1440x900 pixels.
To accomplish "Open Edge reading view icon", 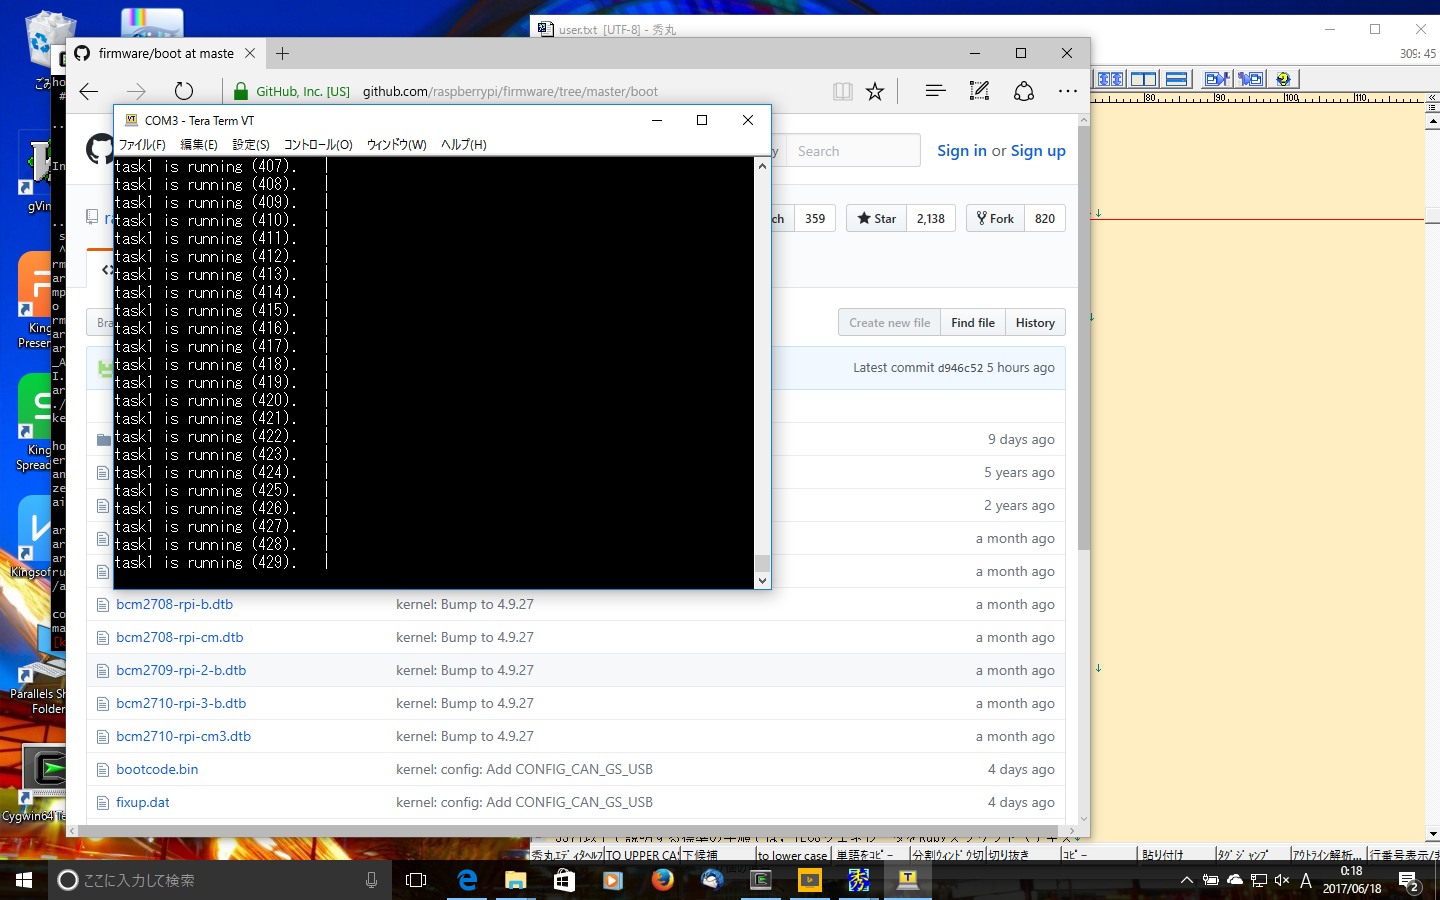I will coord(843,91).
